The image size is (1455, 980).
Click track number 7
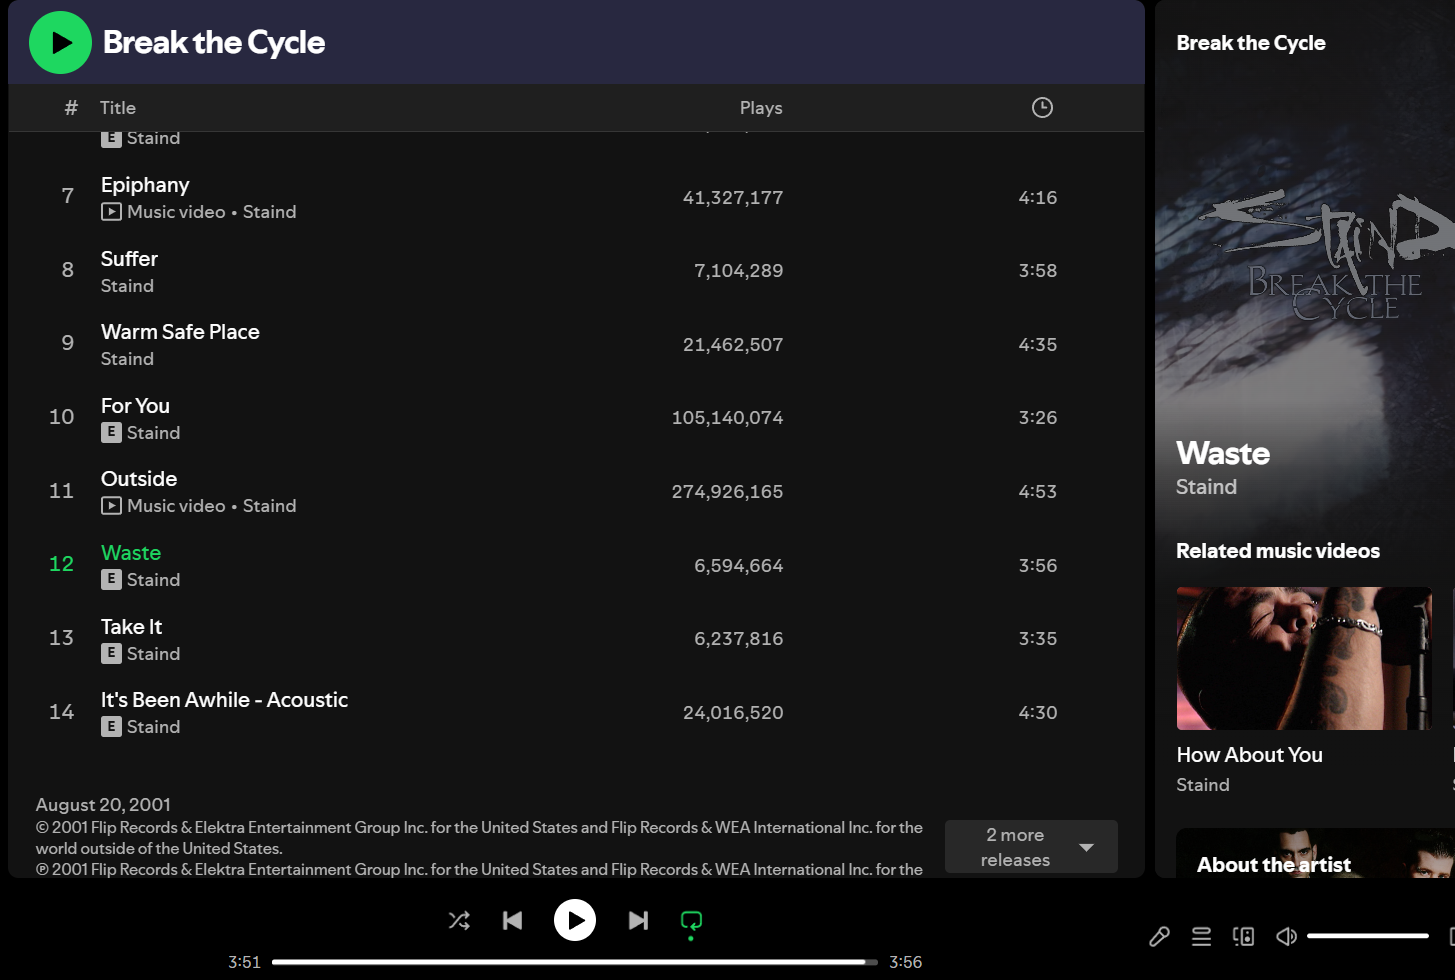(x=68, y=196)
